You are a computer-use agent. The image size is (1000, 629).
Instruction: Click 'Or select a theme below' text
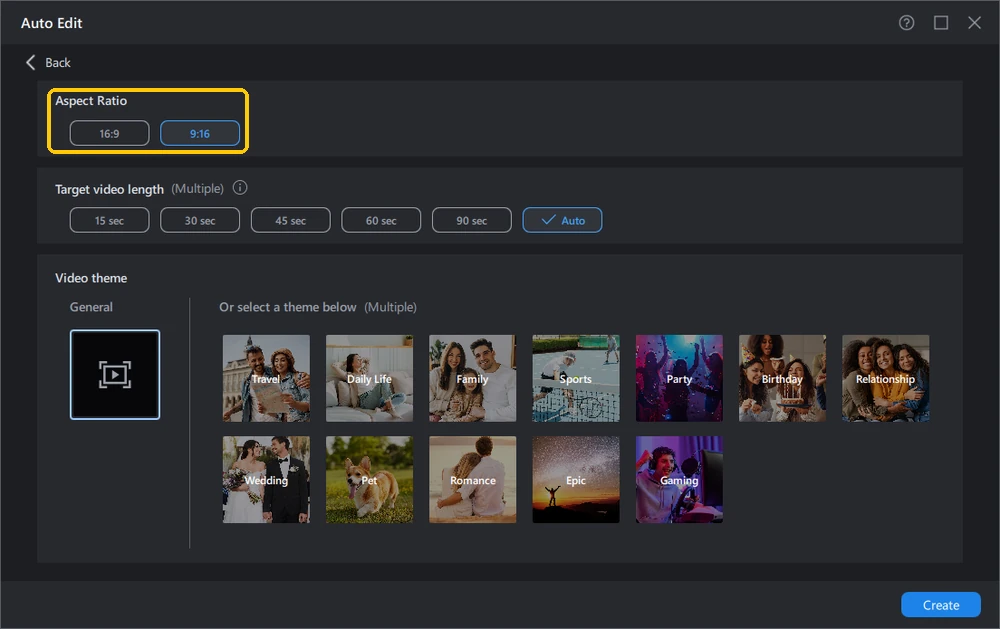[x=288, y=307]
